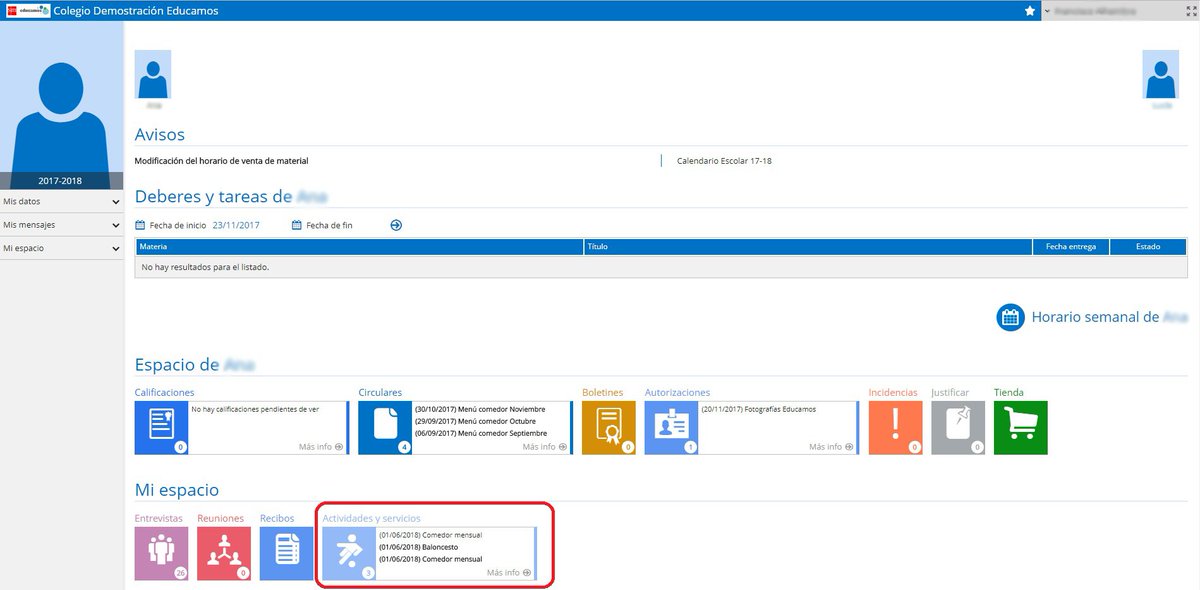Open the Horario semanal calendar icon
Screen dimensions: 1200x590
1011,317
